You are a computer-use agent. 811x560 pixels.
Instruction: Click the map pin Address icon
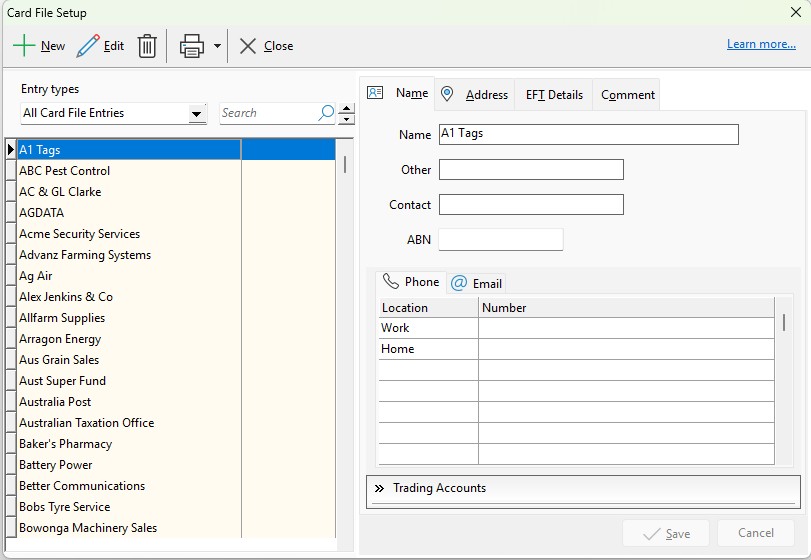(x=447, y=94)
